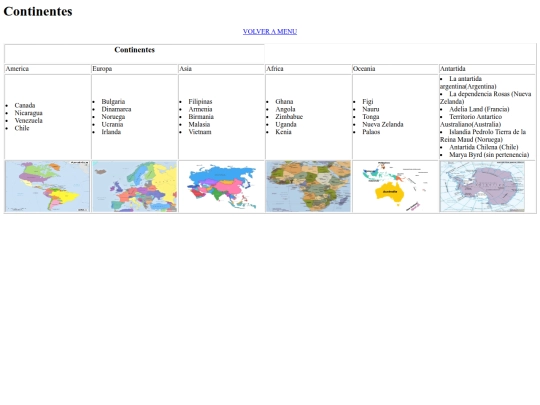
Task: Click Antartida Chilena (Chile) entry
Action: coord(484,147)
